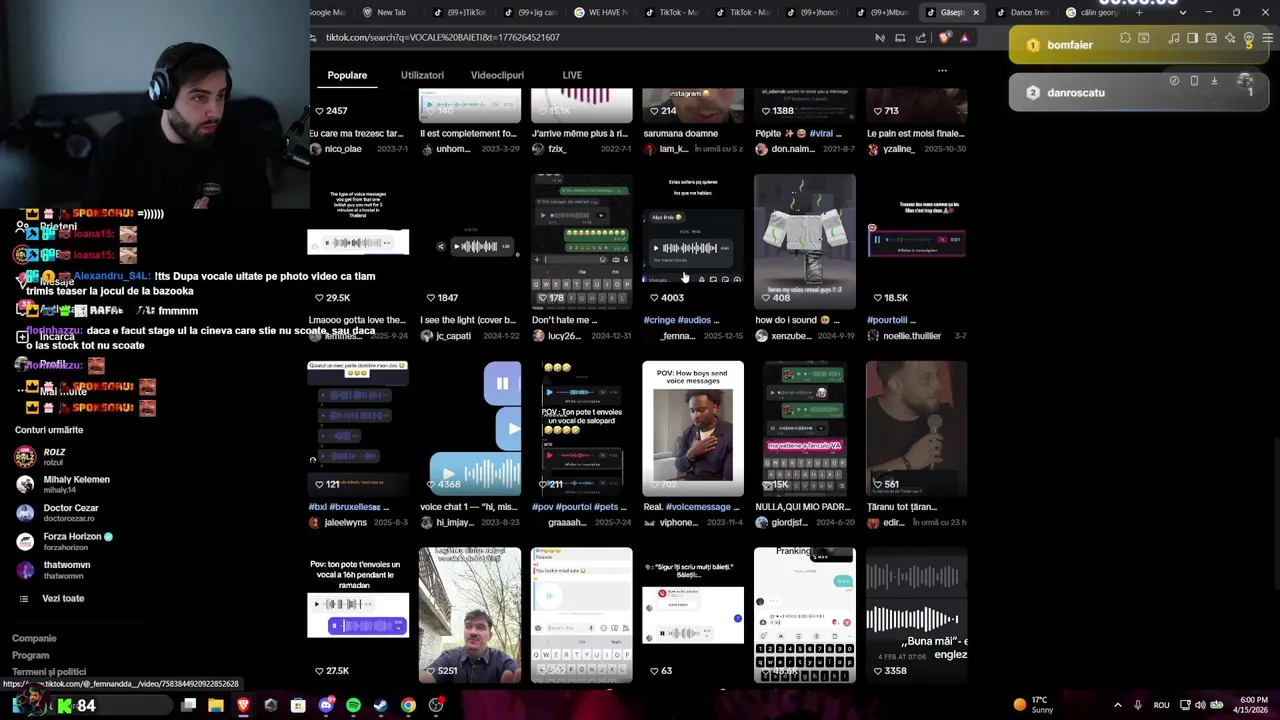Open the POV: How boys send voice messages video

coord(693,428)
